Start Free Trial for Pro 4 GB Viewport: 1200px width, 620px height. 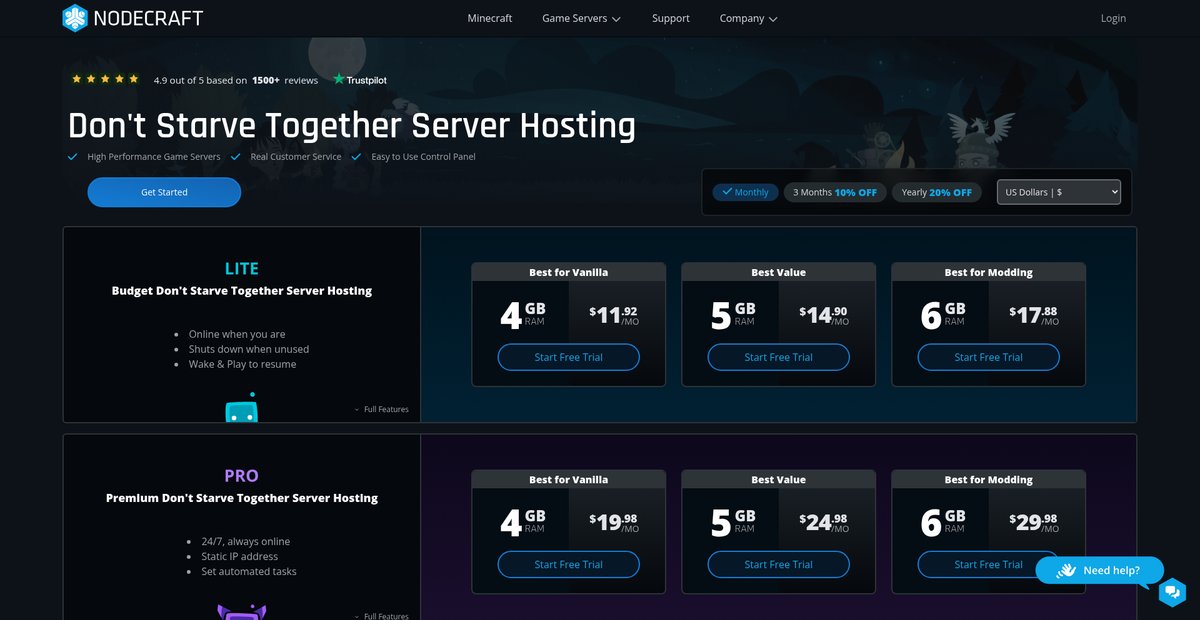tap(569, 564)
